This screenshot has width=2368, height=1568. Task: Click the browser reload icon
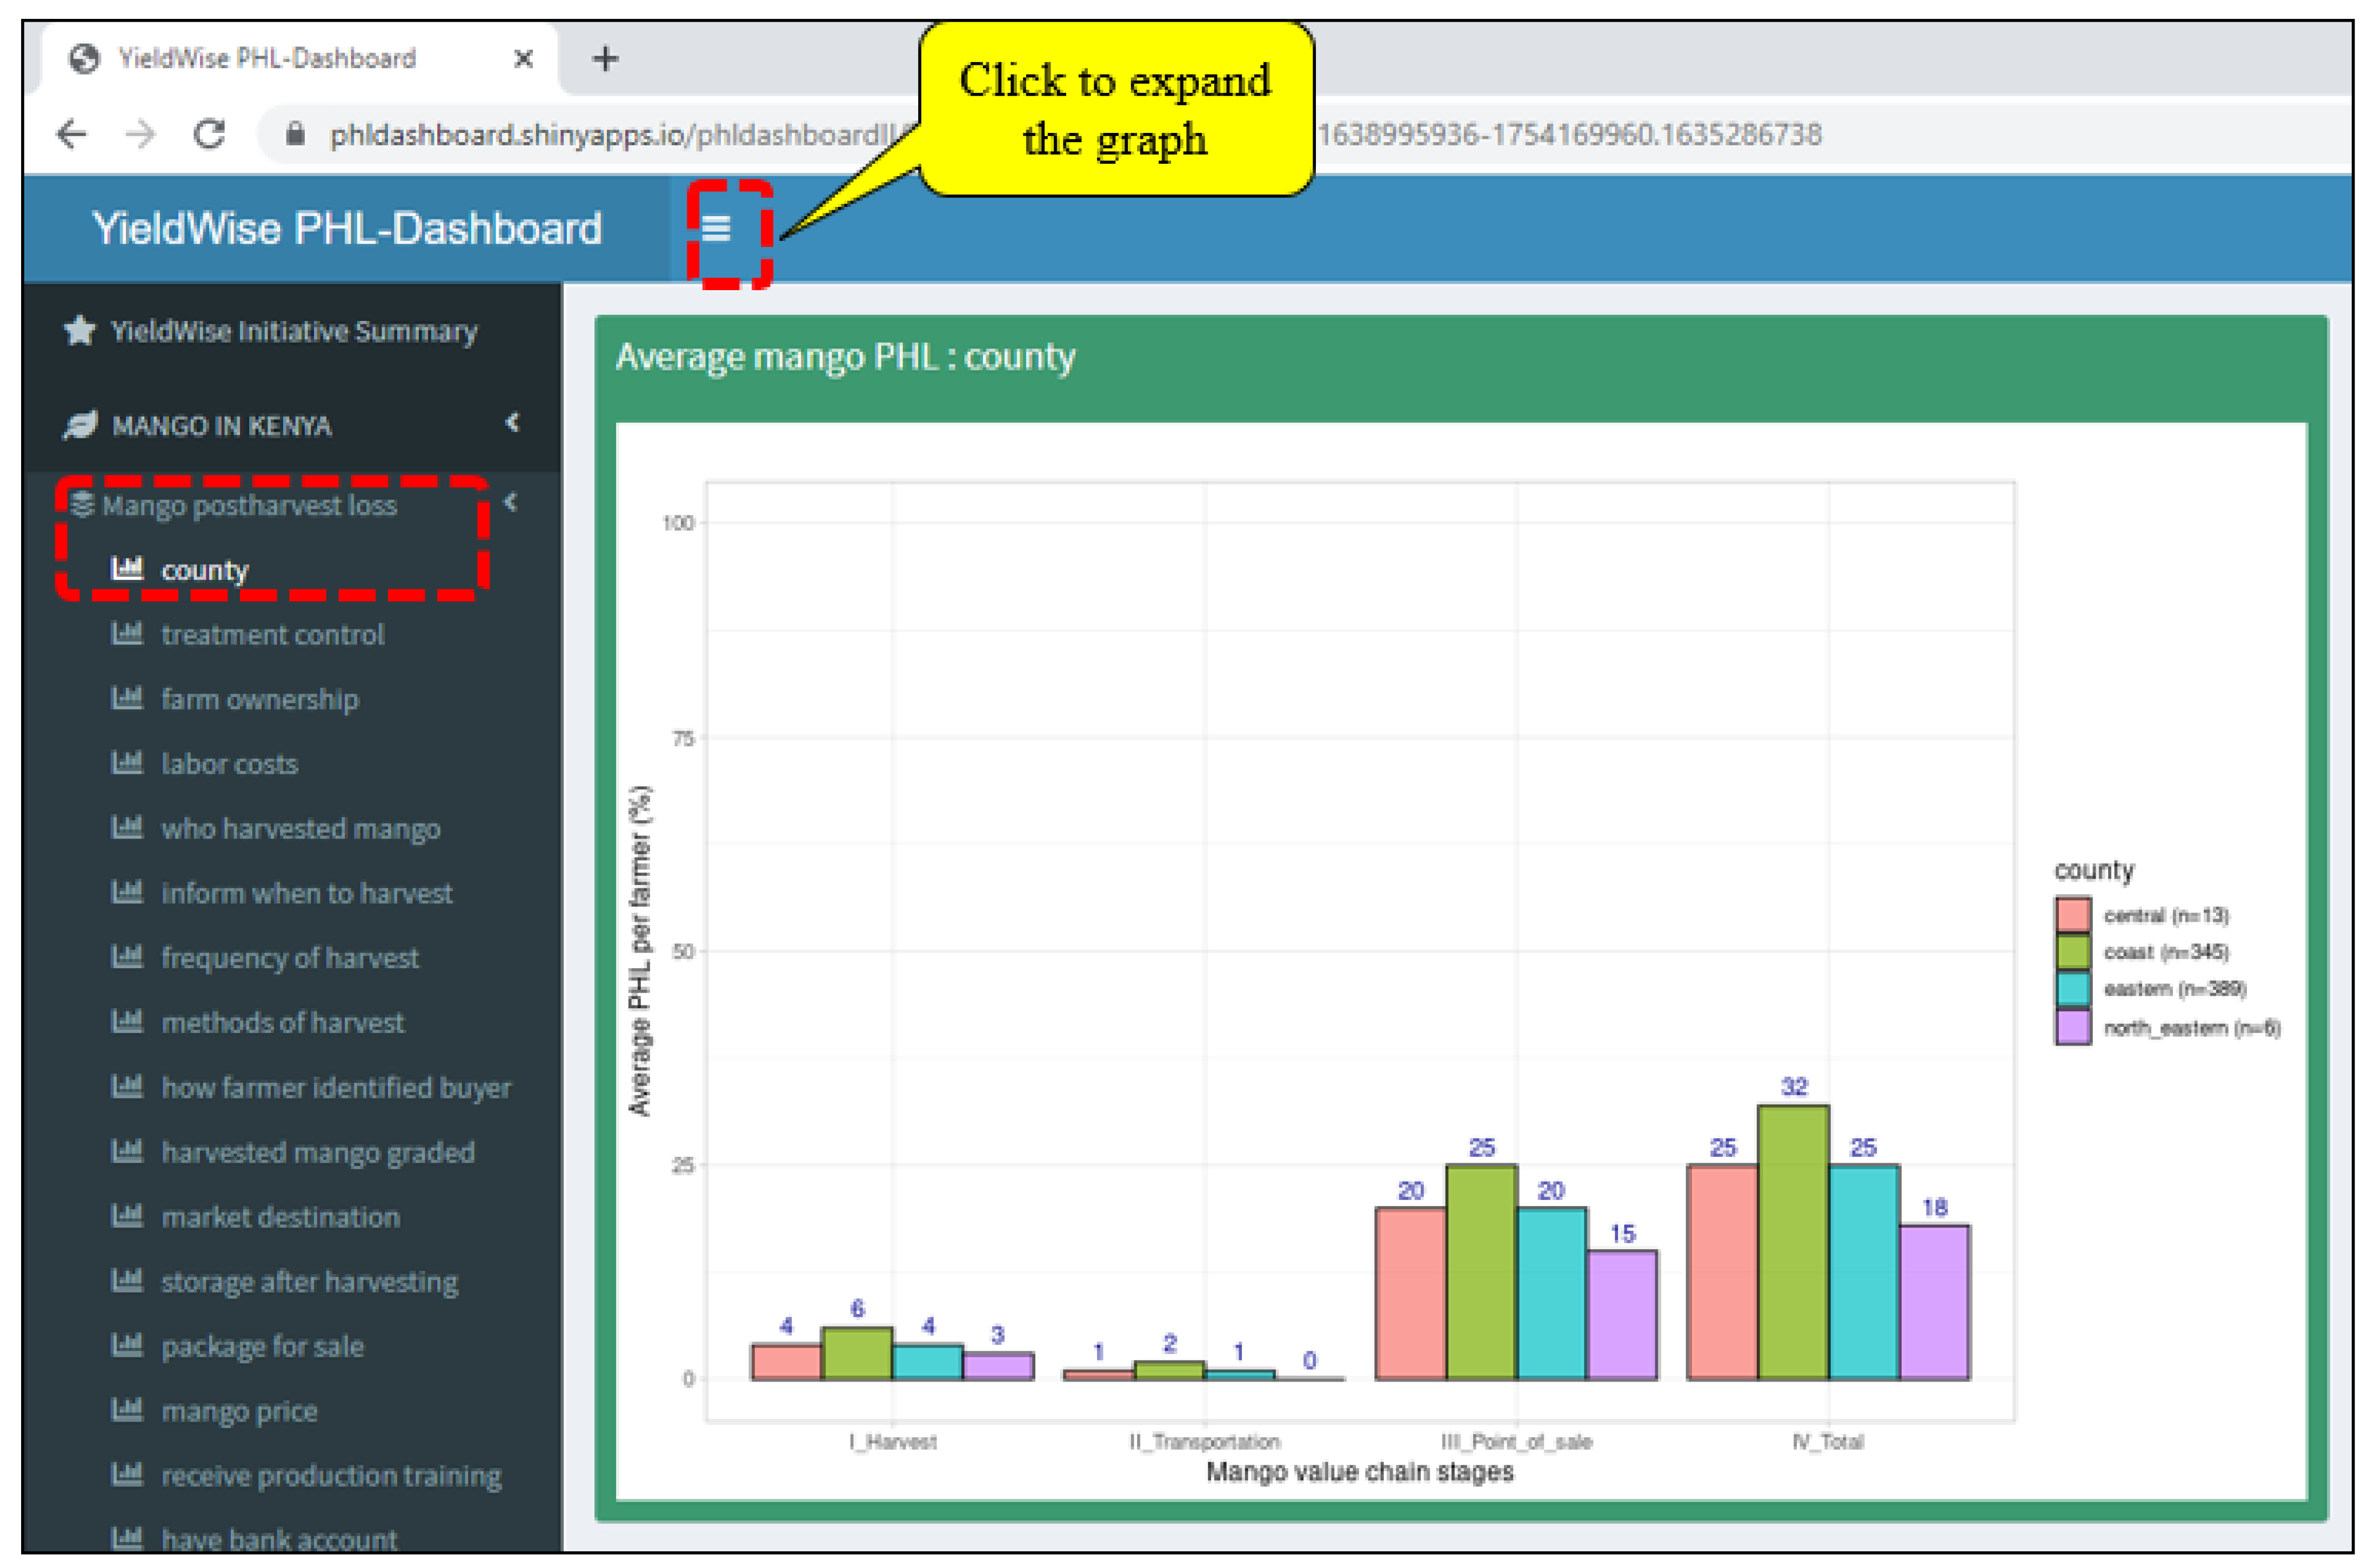point(209,134)
